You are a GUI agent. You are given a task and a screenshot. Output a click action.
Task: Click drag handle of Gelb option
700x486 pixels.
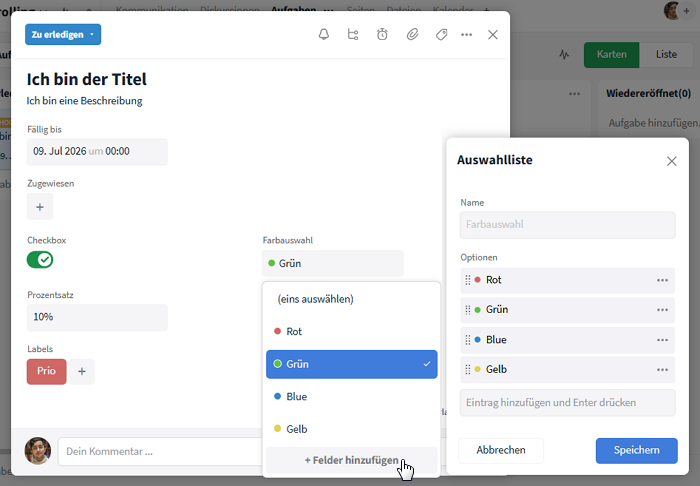pyautogui.click(x=467, y=369)
